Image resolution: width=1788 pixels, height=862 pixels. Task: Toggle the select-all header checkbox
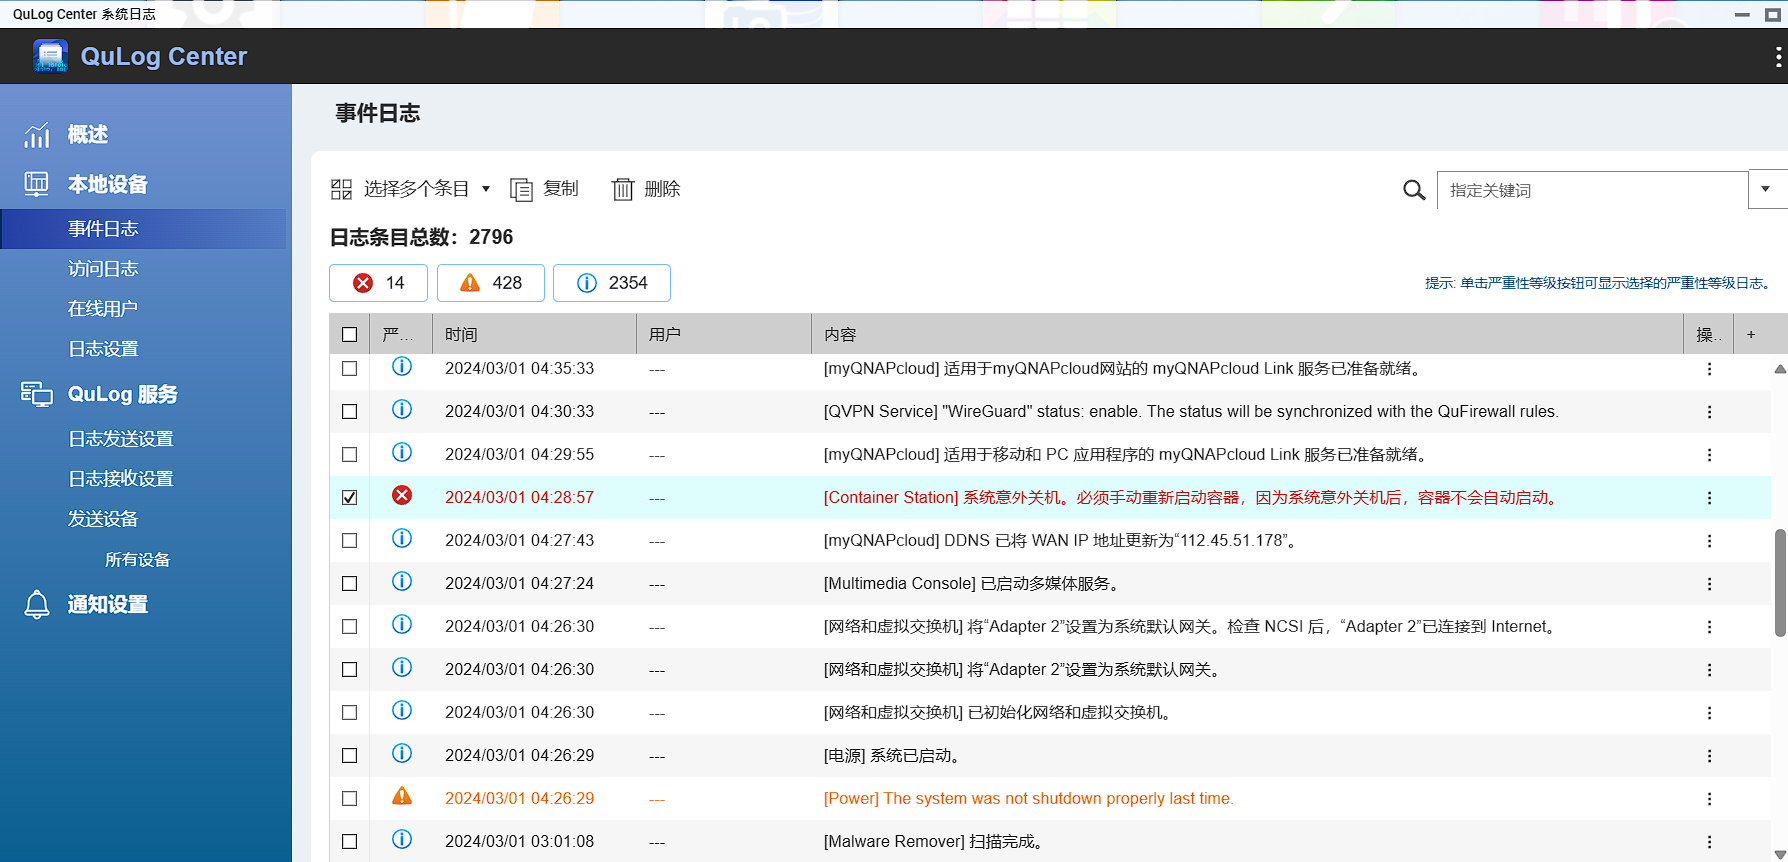(349, 334)
